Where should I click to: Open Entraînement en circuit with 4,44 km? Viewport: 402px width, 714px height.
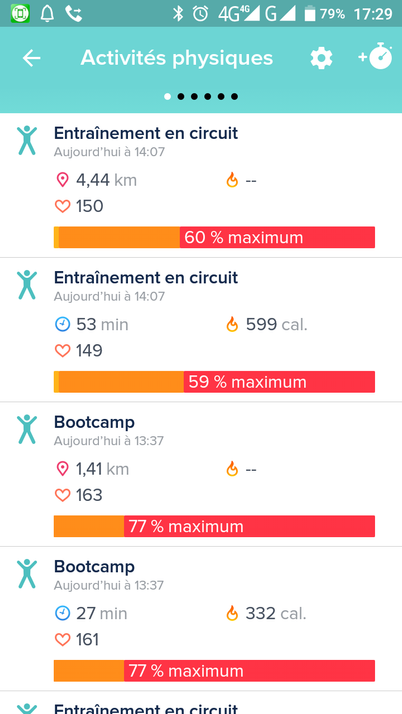click(x=201, y=185)
